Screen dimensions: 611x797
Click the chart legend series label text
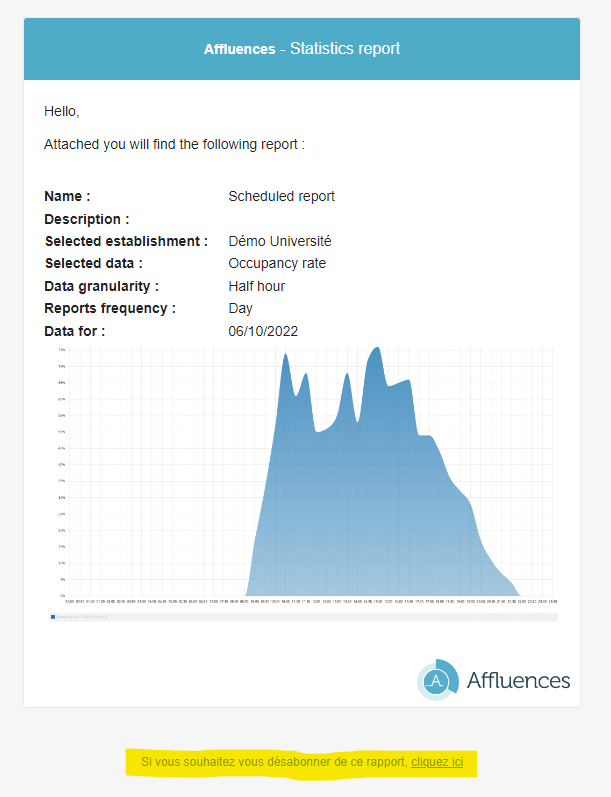tap(82, 617)
